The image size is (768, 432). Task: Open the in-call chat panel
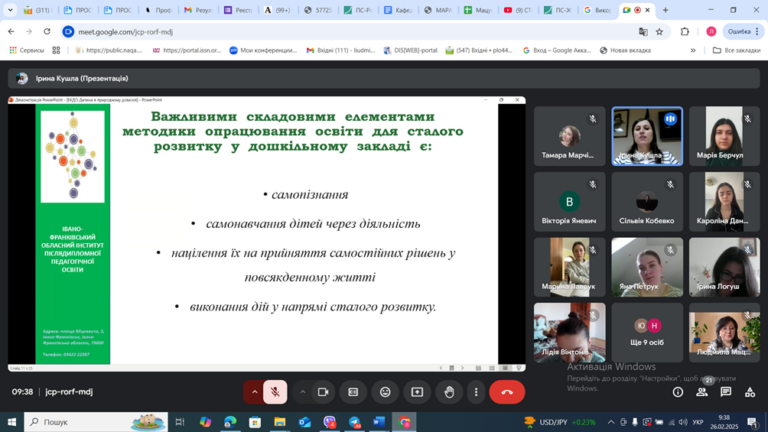tap(726, 392)
